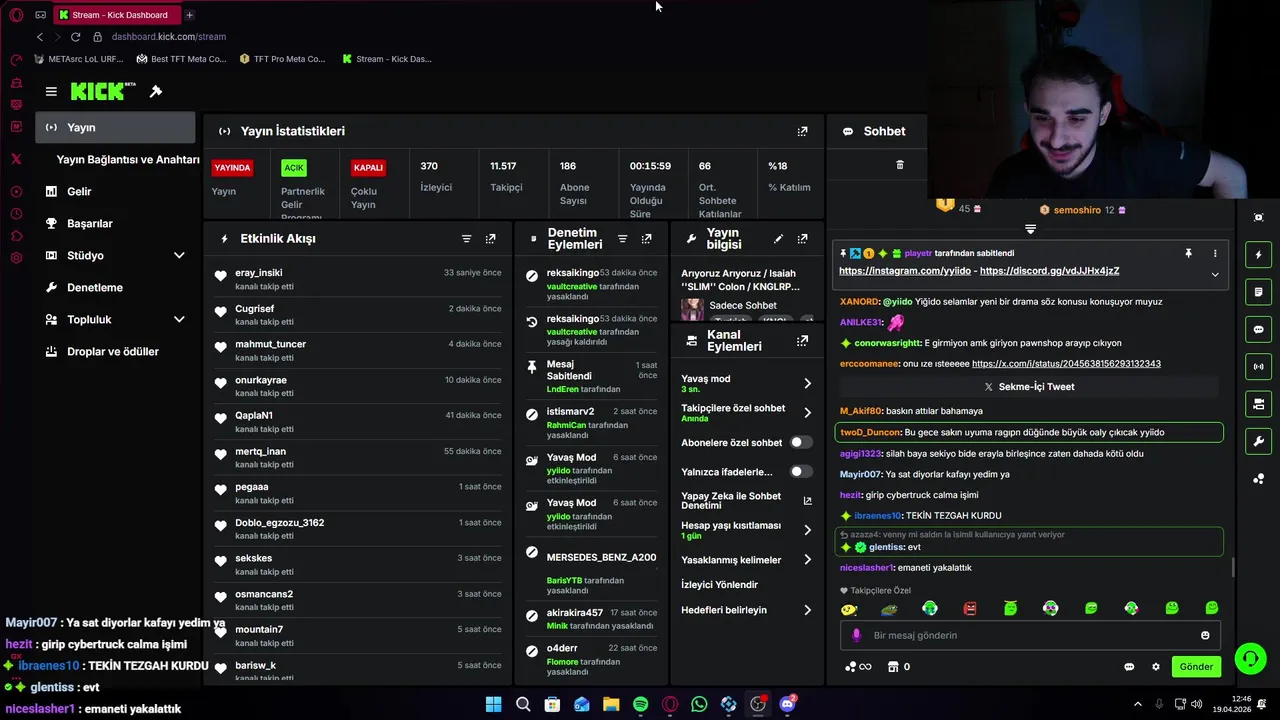The image size is (1280, 720).
Task: Click the Gönder send button
Action: [x=1196, y=667]
